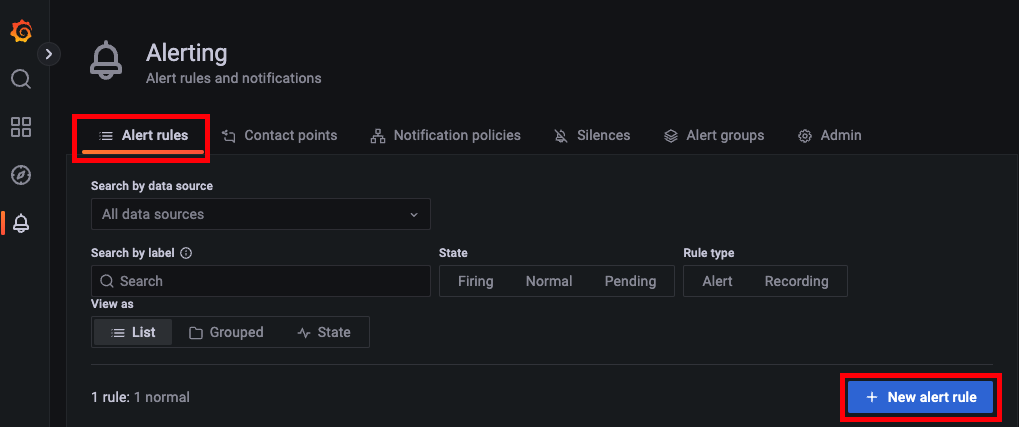Focus the Search by label input field
Viewport: 1019px width, 427px height.
tap(261, 281)
